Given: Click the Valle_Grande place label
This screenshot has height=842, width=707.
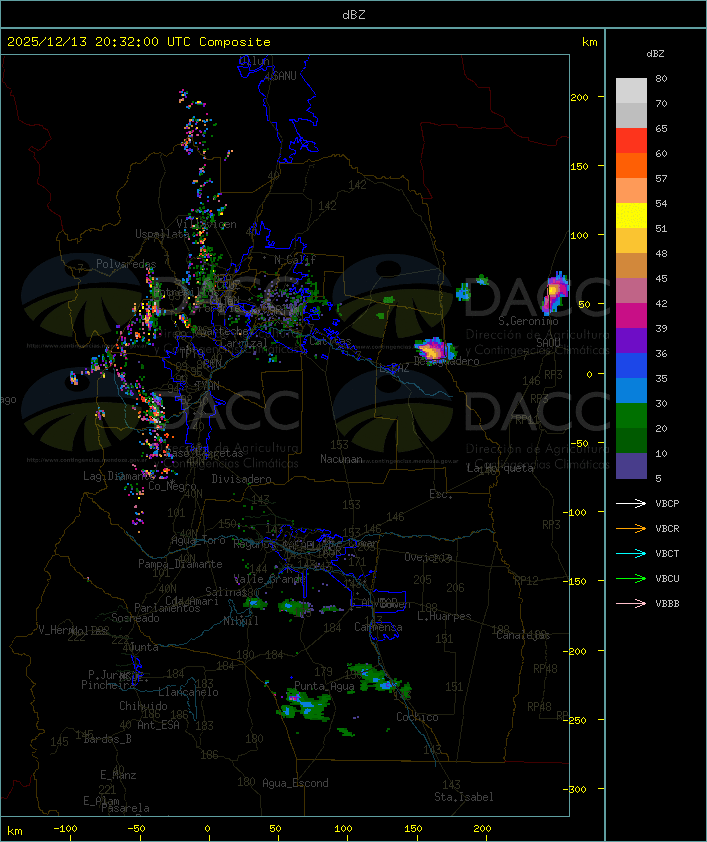Looking at the screenshot, I should click(269, 579).
